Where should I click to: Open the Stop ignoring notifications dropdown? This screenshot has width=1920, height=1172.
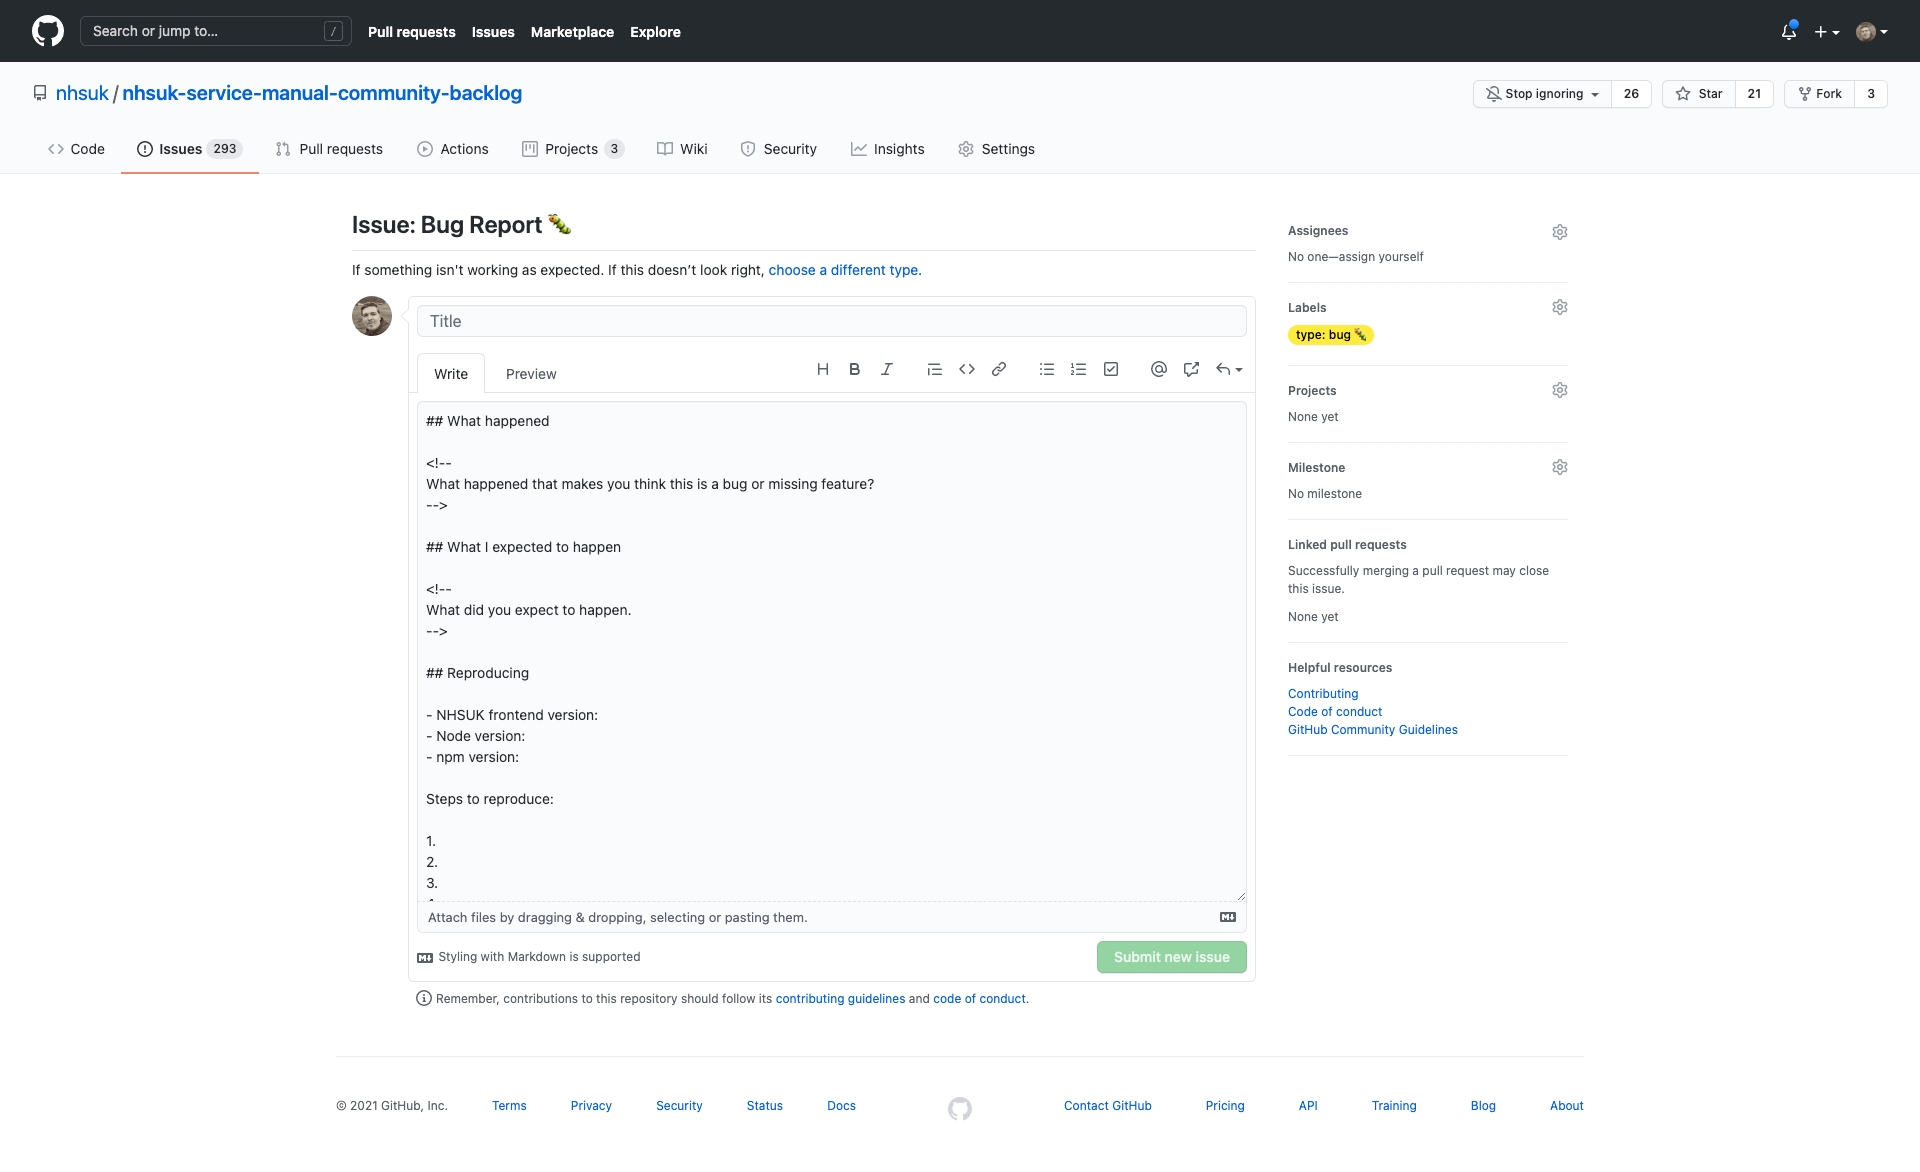[x=1540, y=93]
